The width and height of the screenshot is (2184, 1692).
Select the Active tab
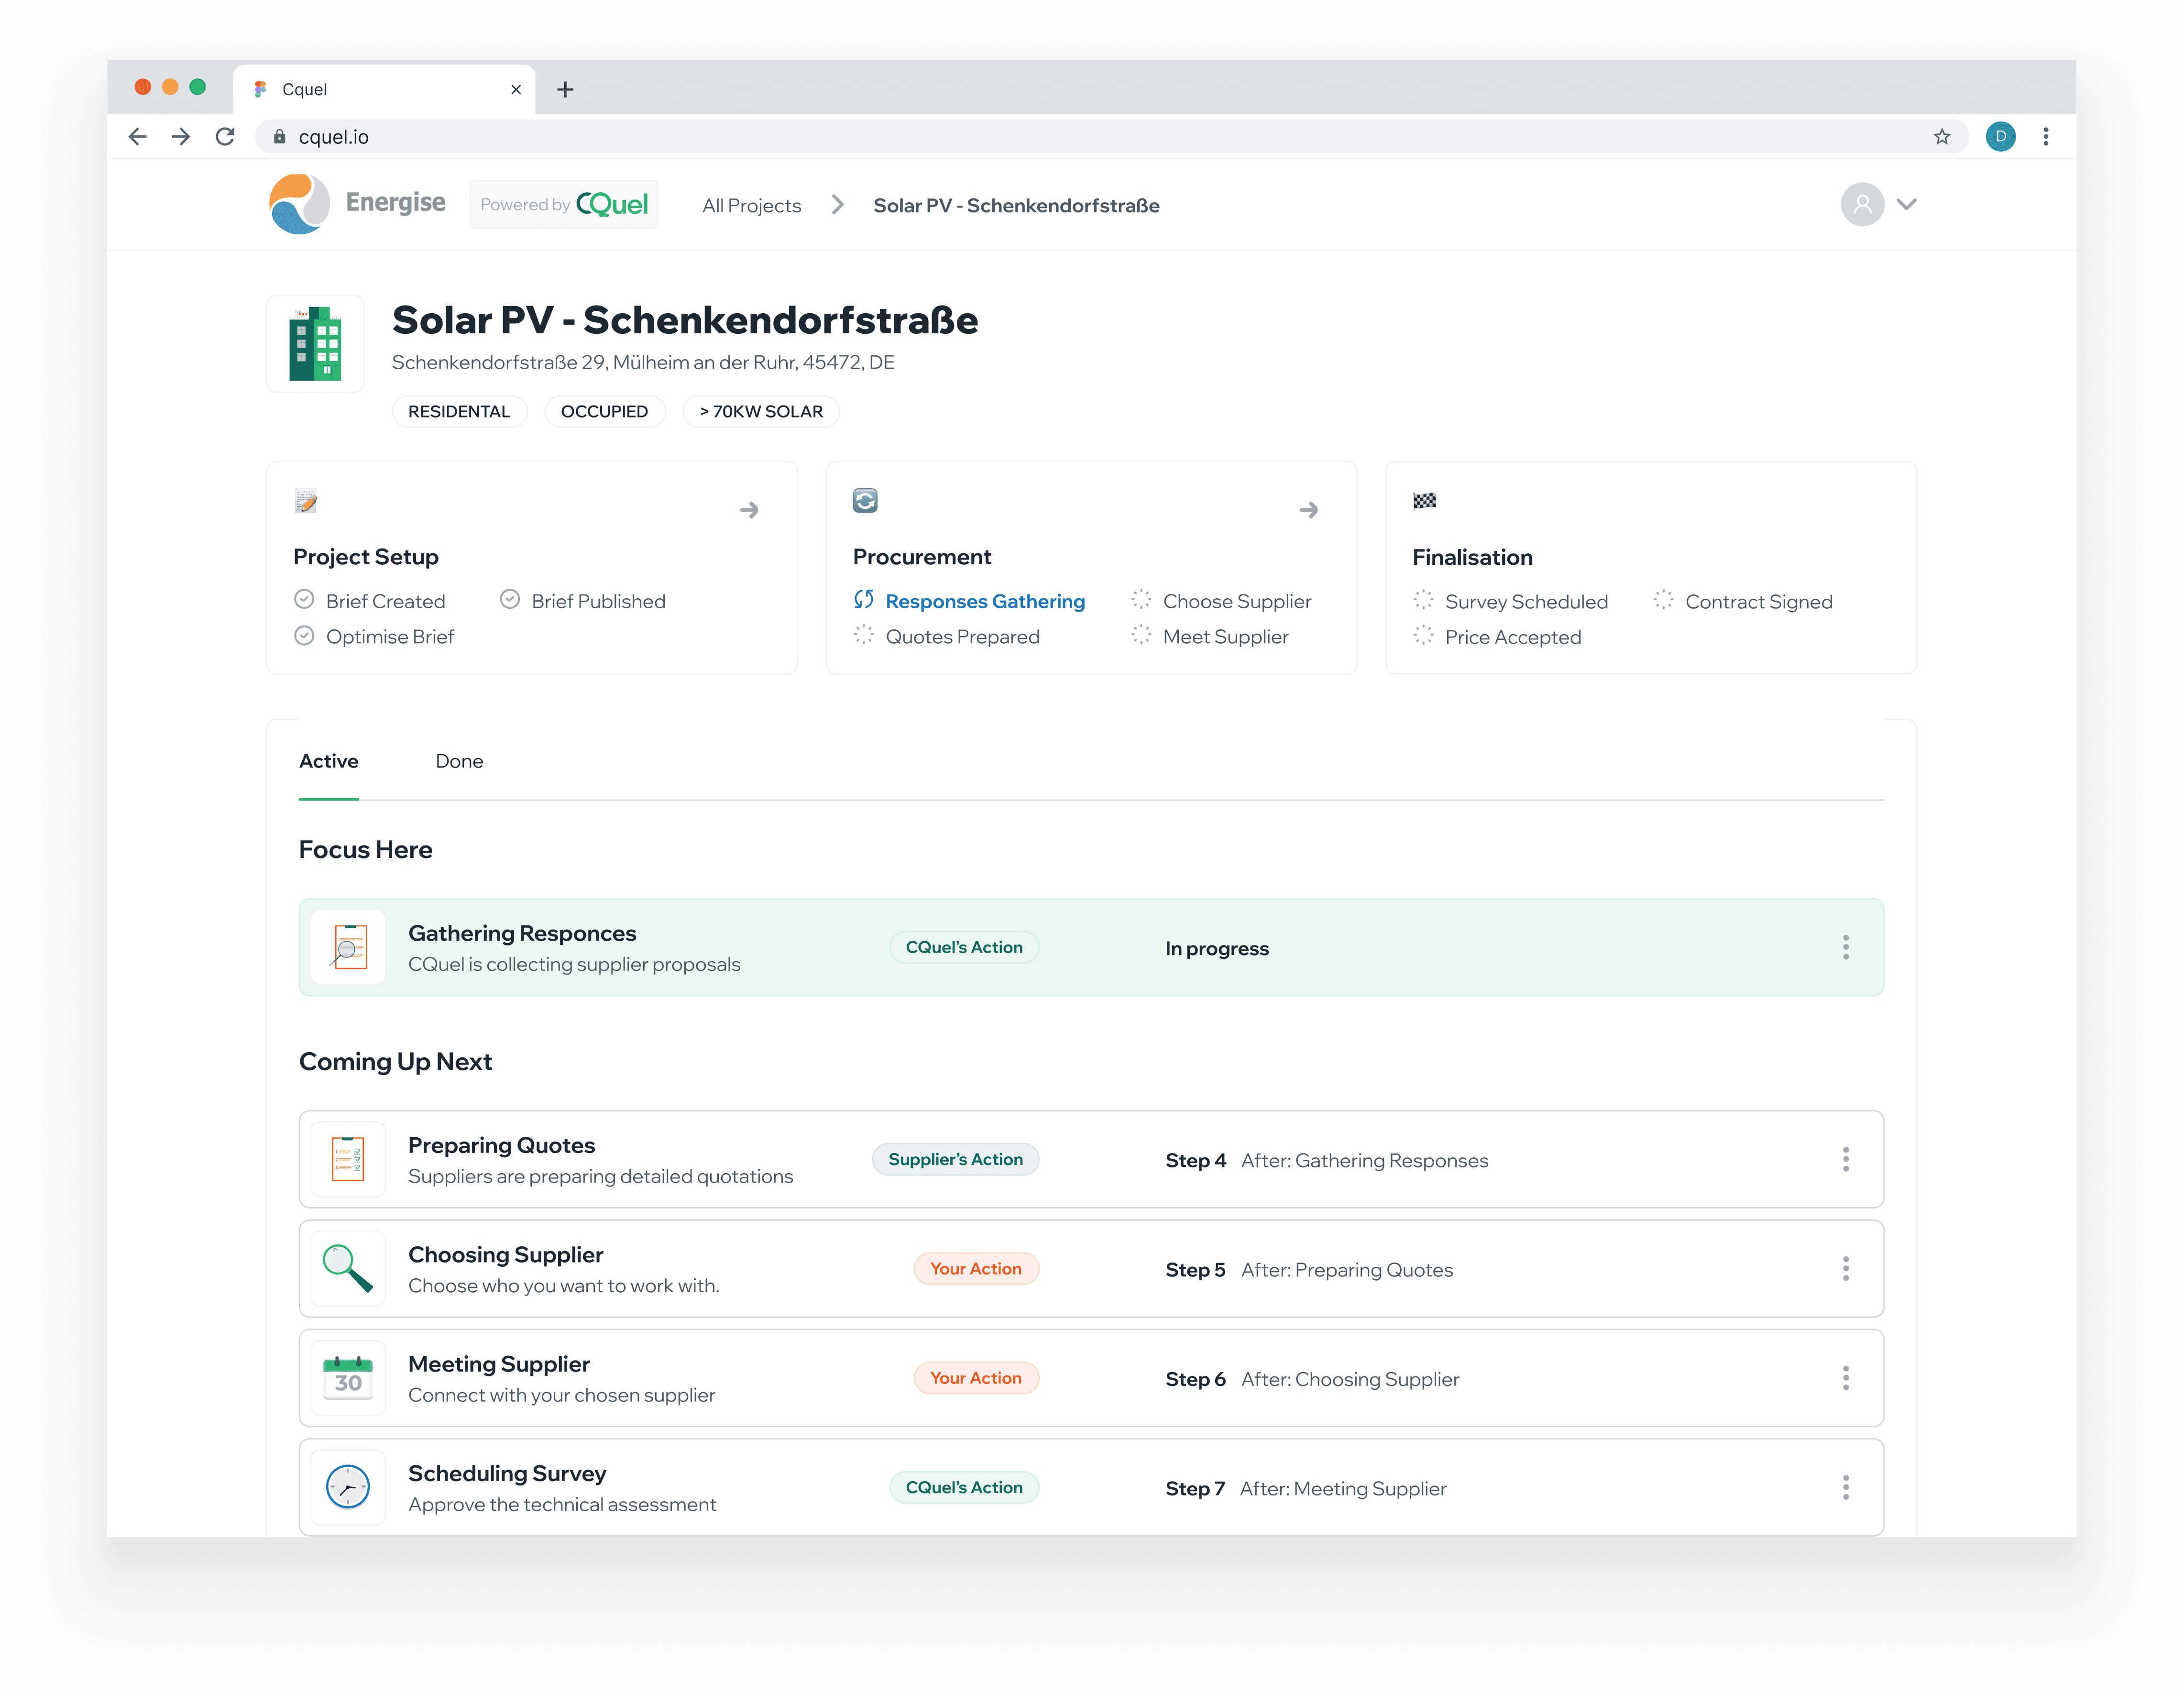328,761
